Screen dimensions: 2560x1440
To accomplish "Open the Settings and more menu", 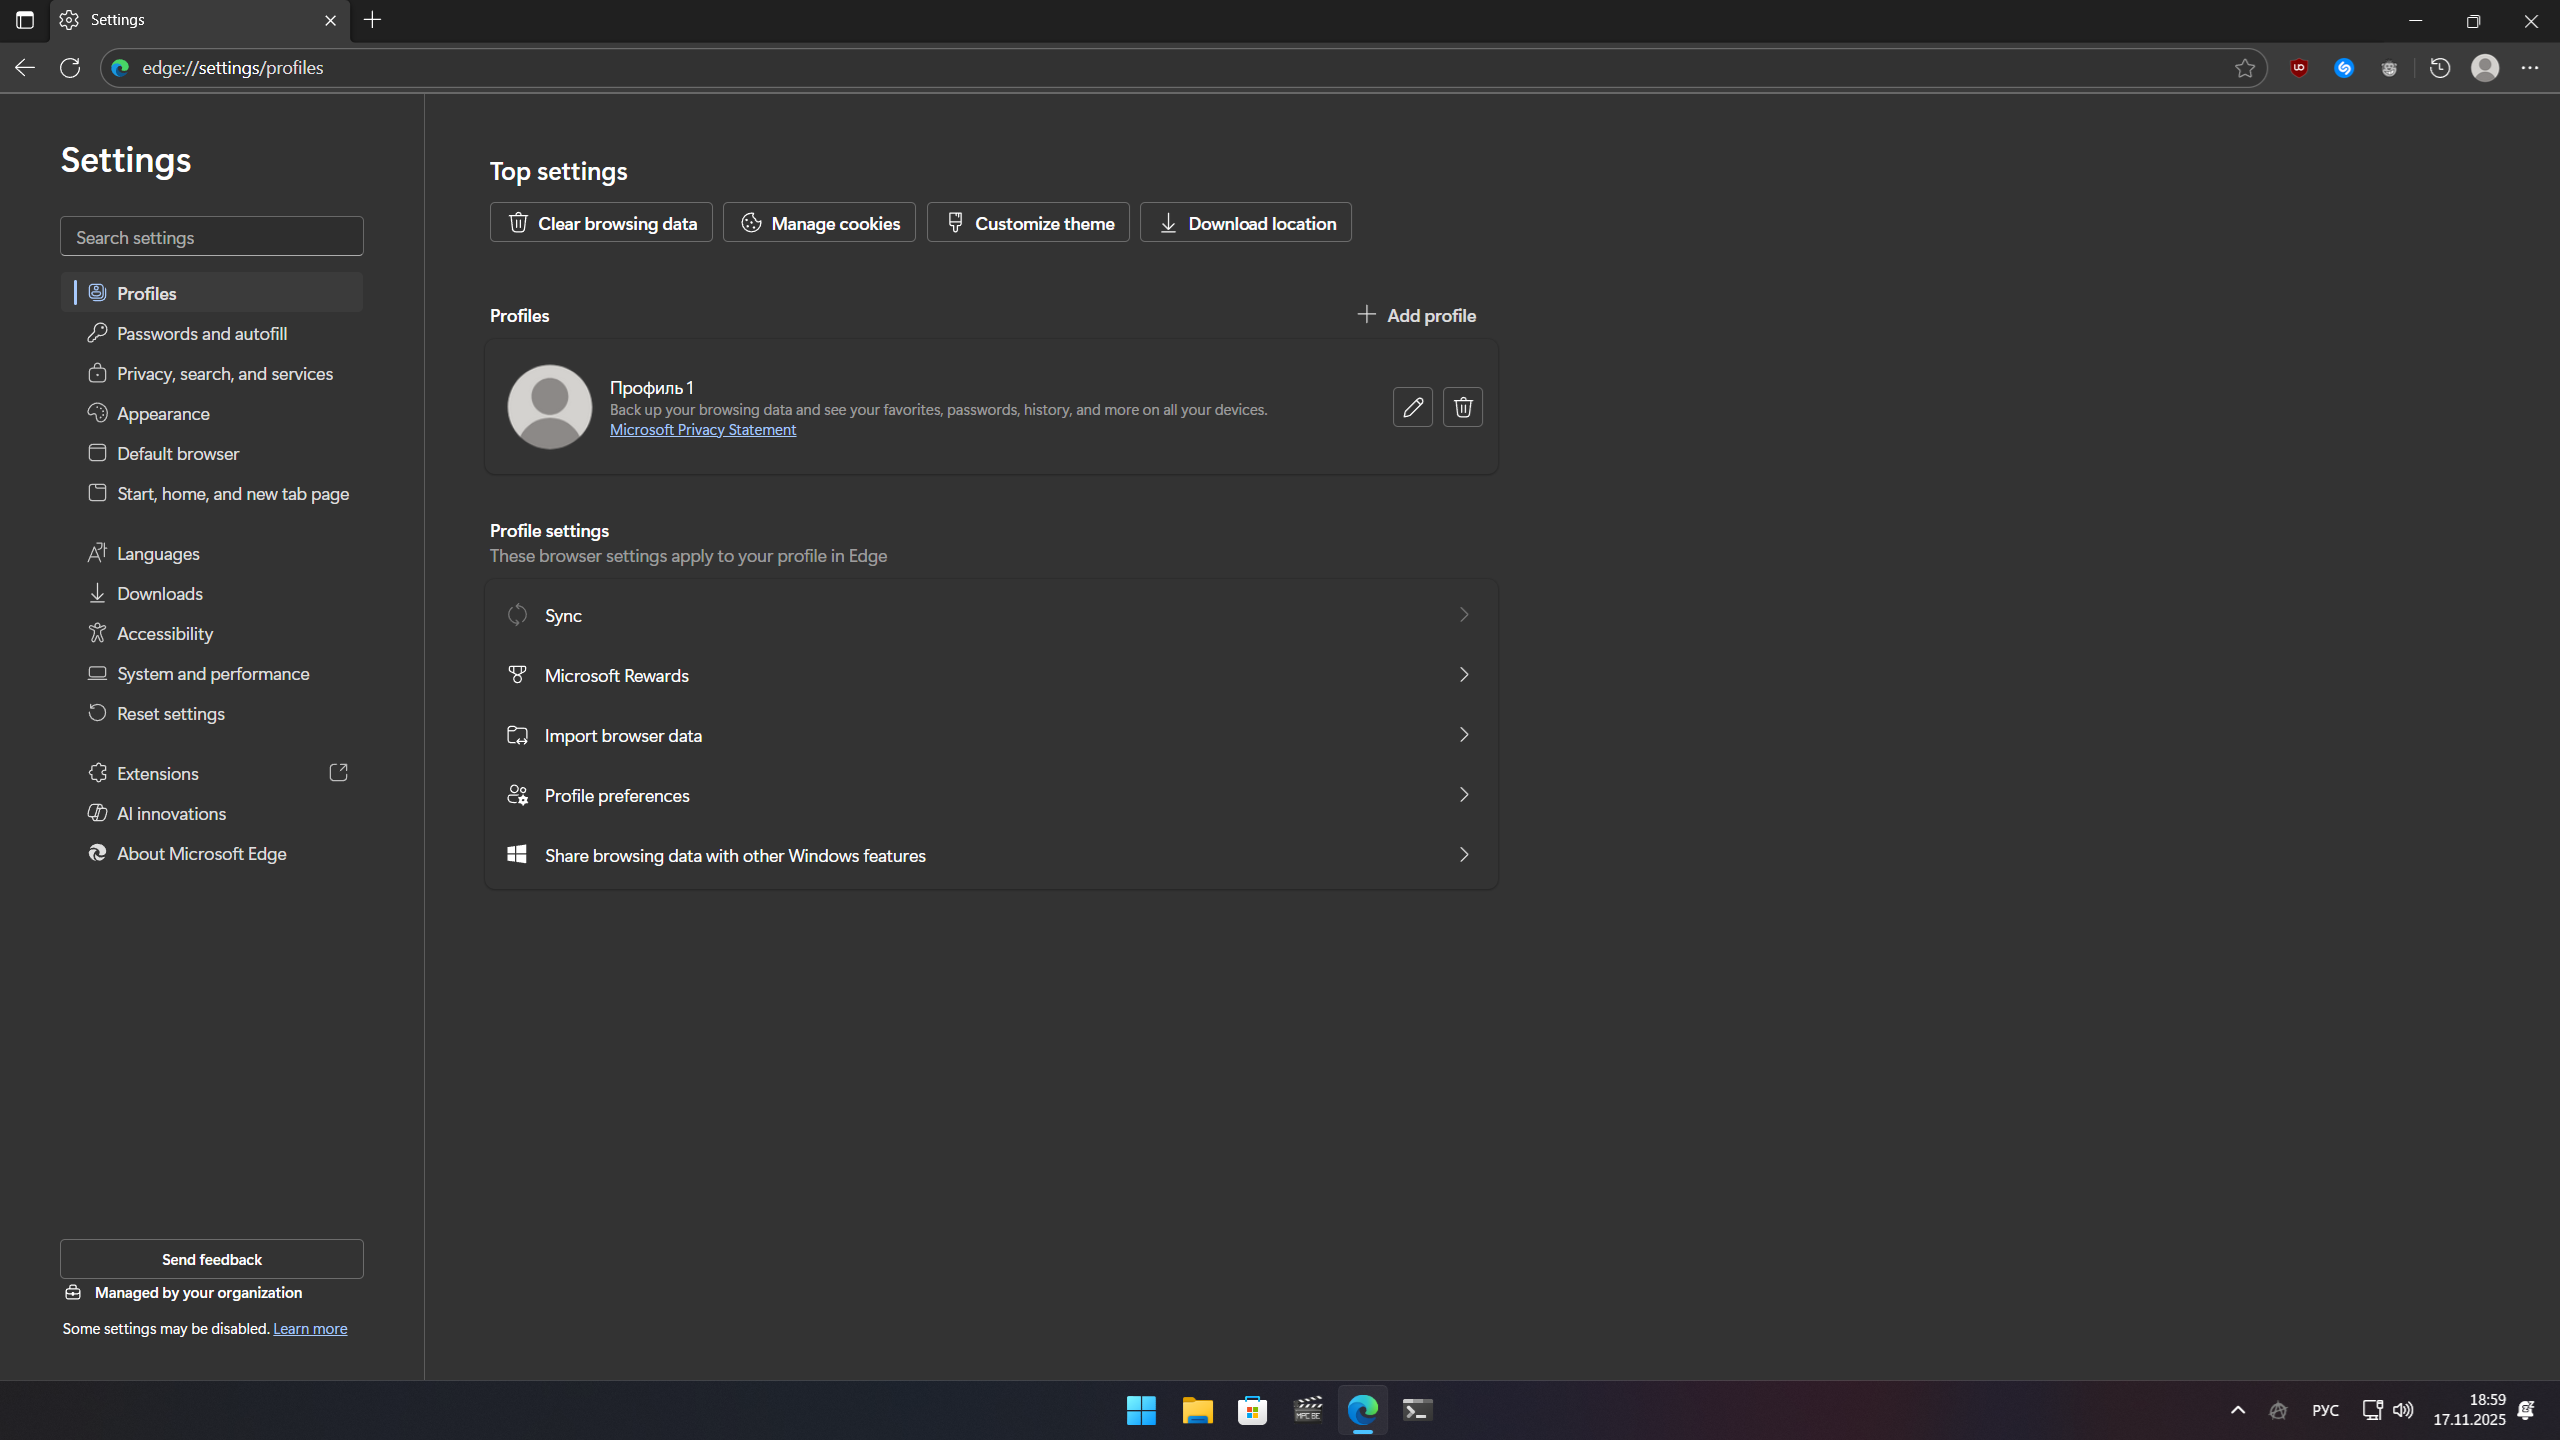I will click(x=2530, y=68).
